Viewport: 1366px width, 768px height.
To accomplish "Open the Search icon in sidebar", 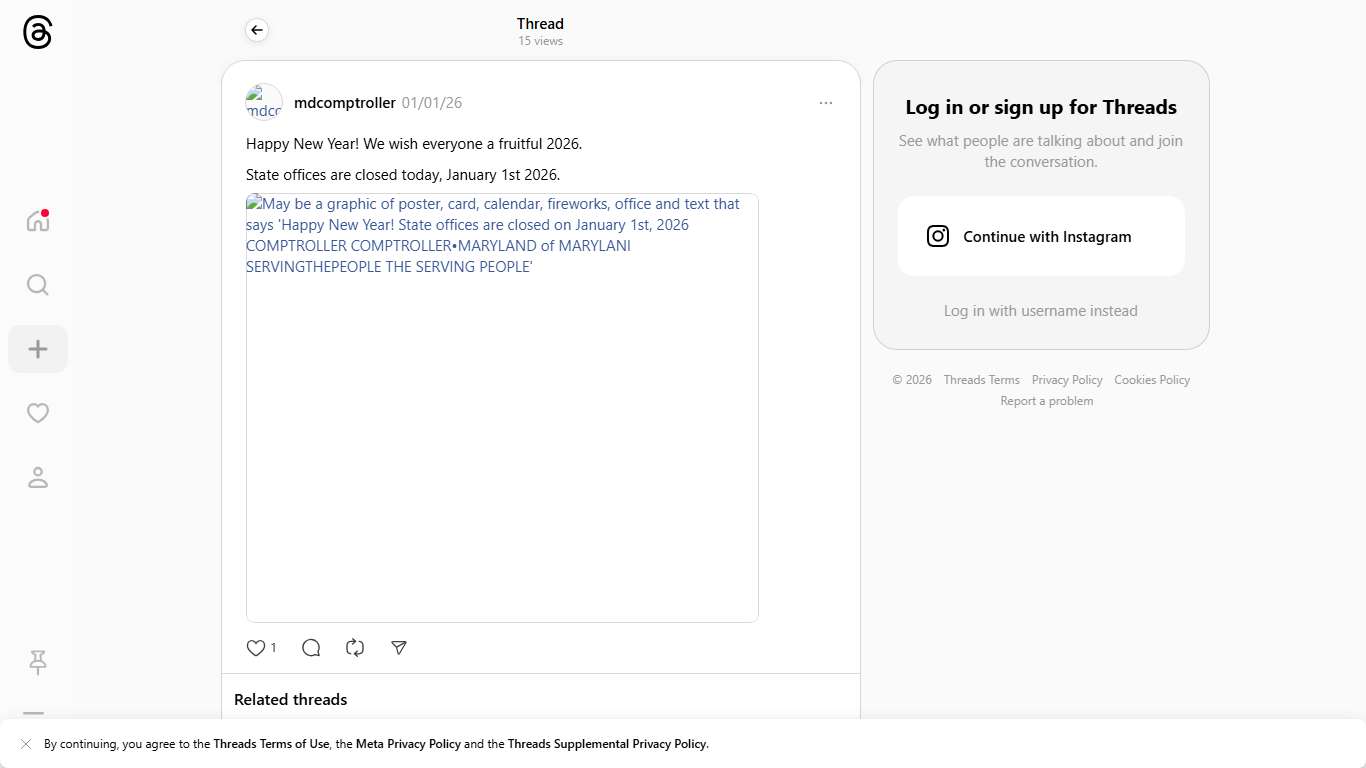I will [38, 285].
